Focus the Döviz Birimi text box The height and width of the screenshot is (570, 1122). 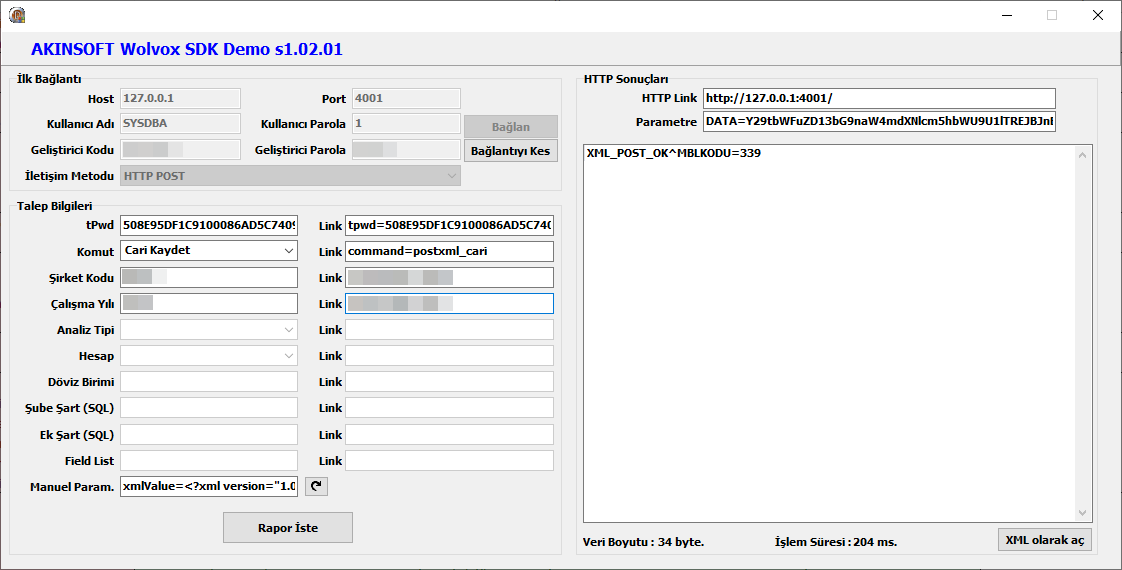click(208, 382)
